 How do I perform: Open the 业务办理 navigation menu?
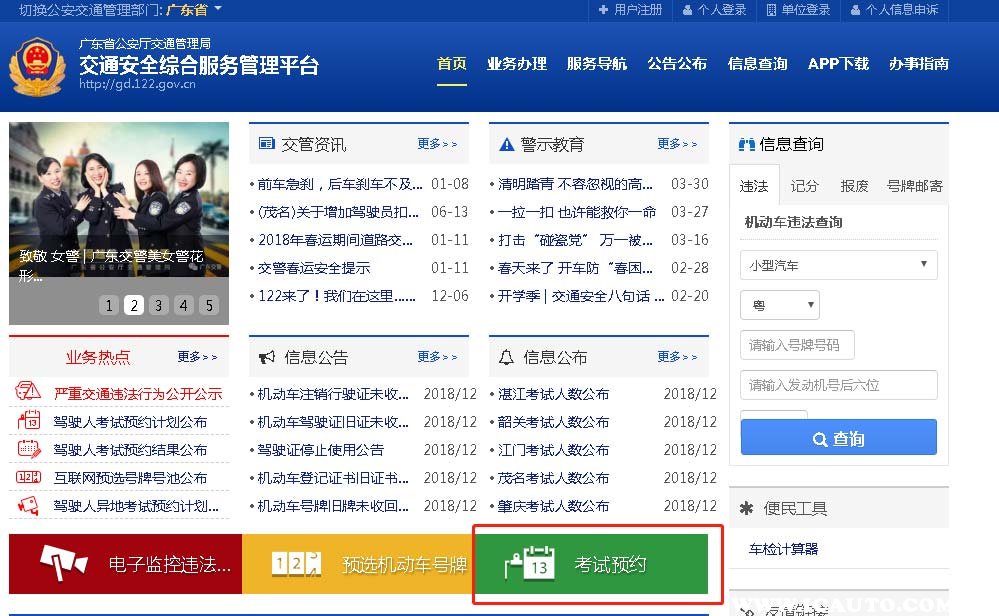pyautogui.click(x=516, y=63)
